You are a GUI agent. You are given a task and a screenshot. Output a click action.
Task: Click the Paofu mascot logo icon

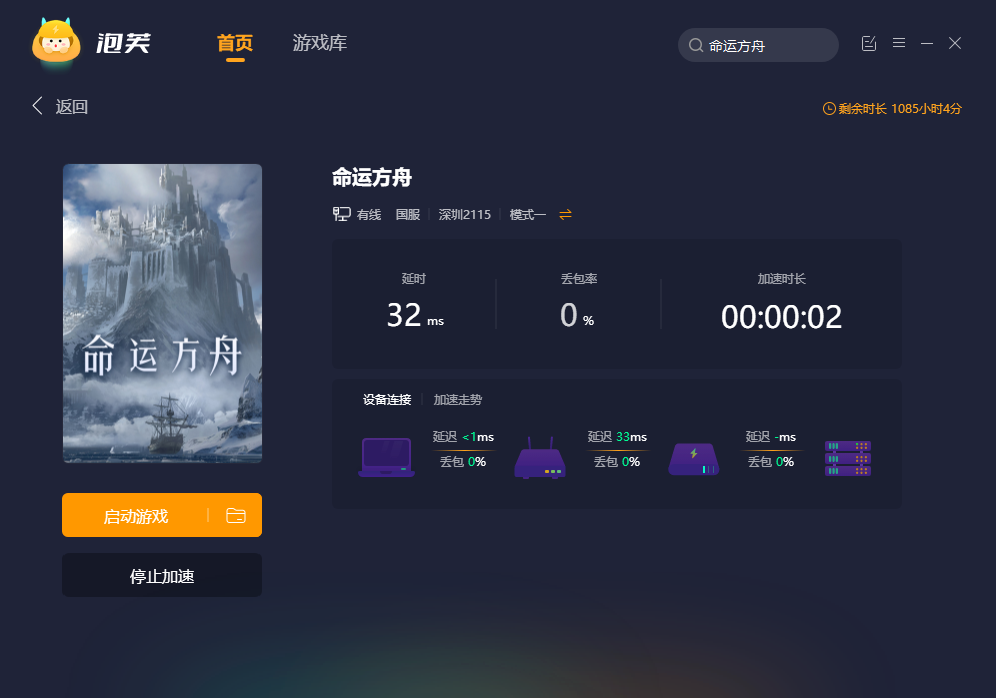click(57, 41)
